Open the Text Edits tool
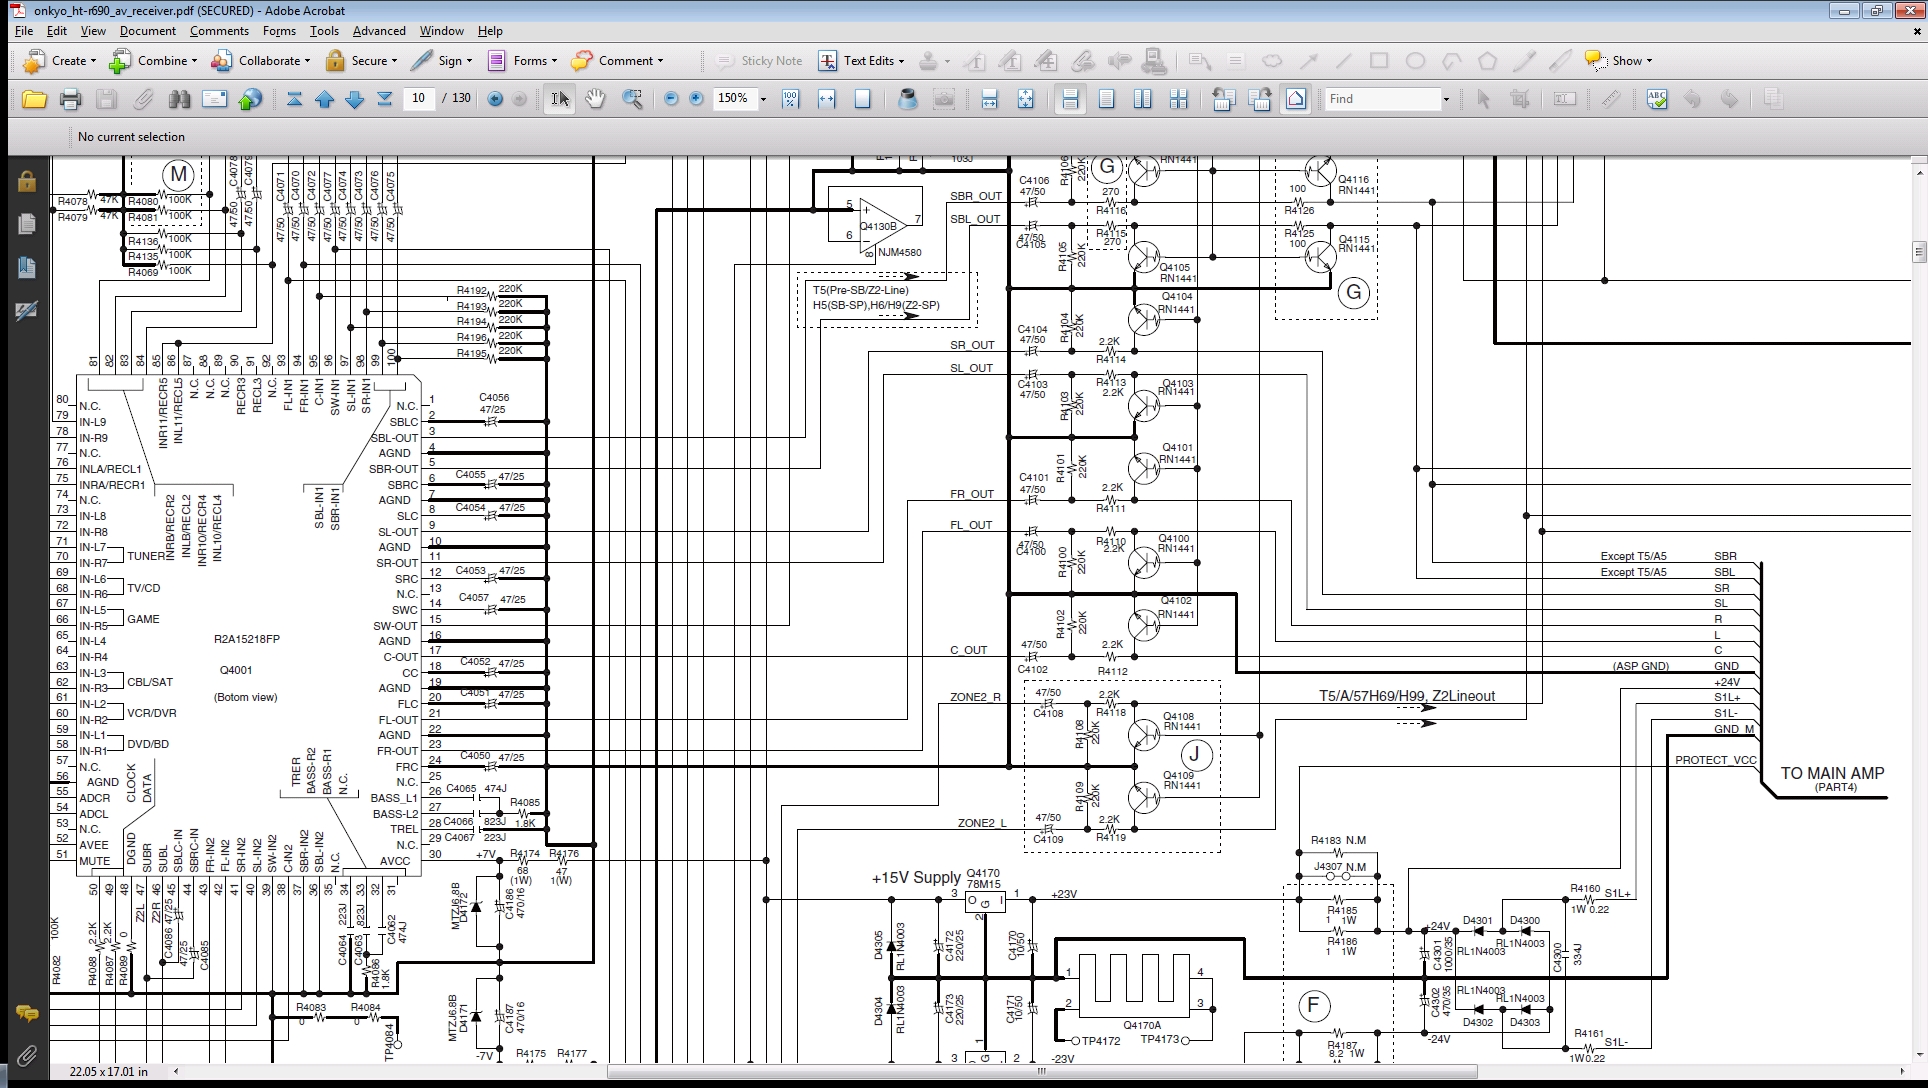 pos(861,61)
